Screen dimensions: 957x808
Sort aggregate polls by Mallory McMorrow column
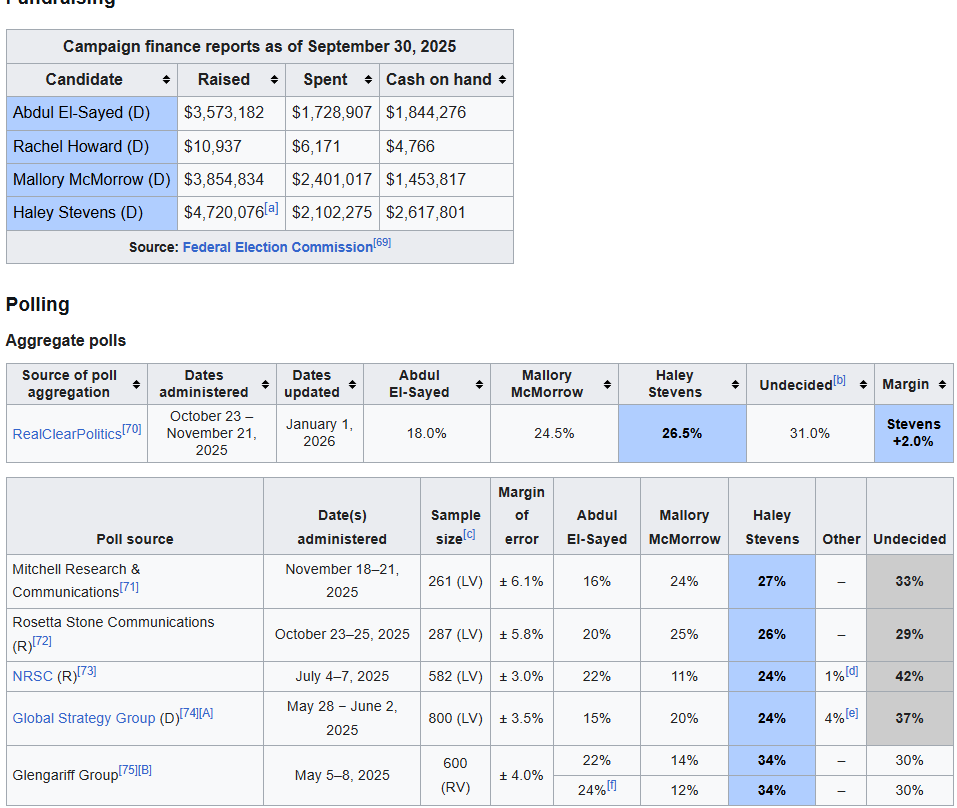[x=607, y=384]
